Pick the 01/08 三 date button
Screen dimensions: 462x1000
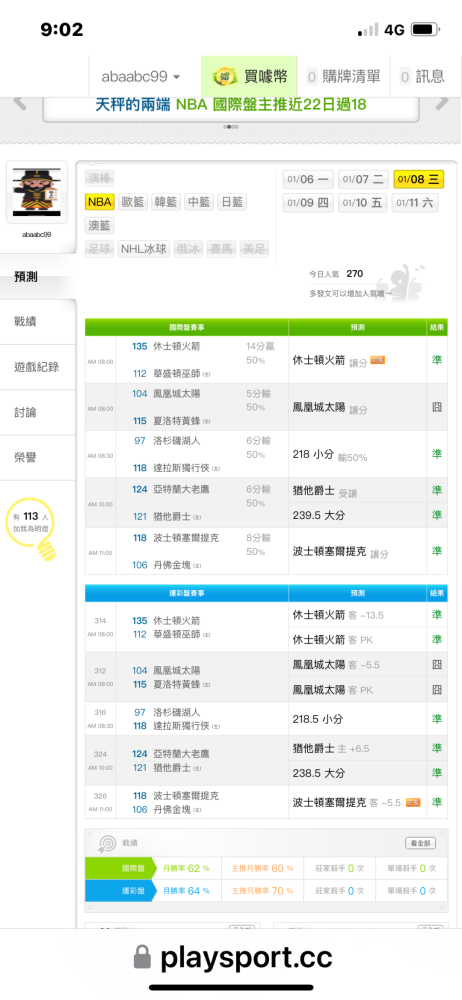[x=419, y=179]
